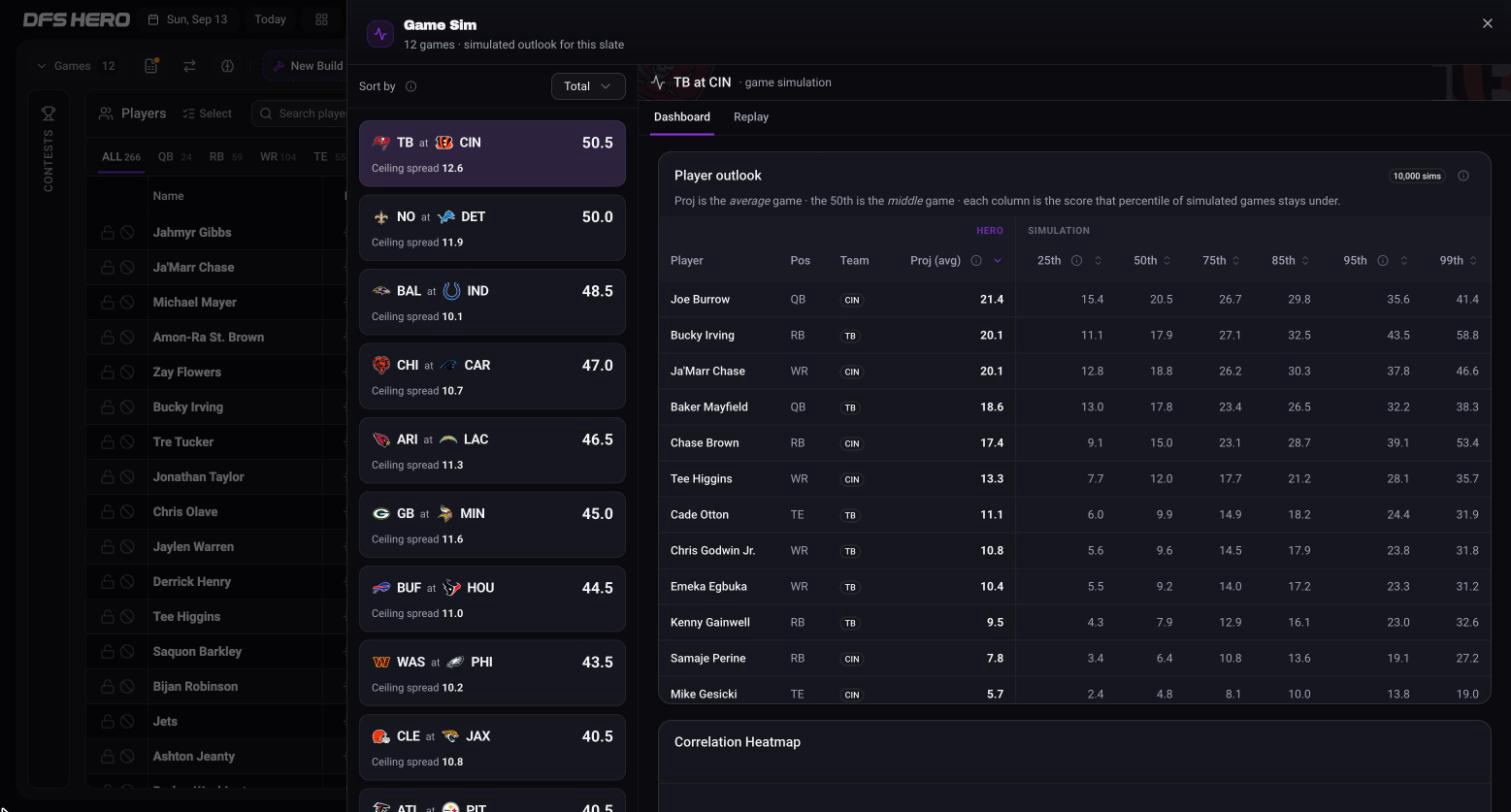The height and width of the screenshot is (812, 1511).
Task: Open the Total sort dropdown
Action: 588,87
